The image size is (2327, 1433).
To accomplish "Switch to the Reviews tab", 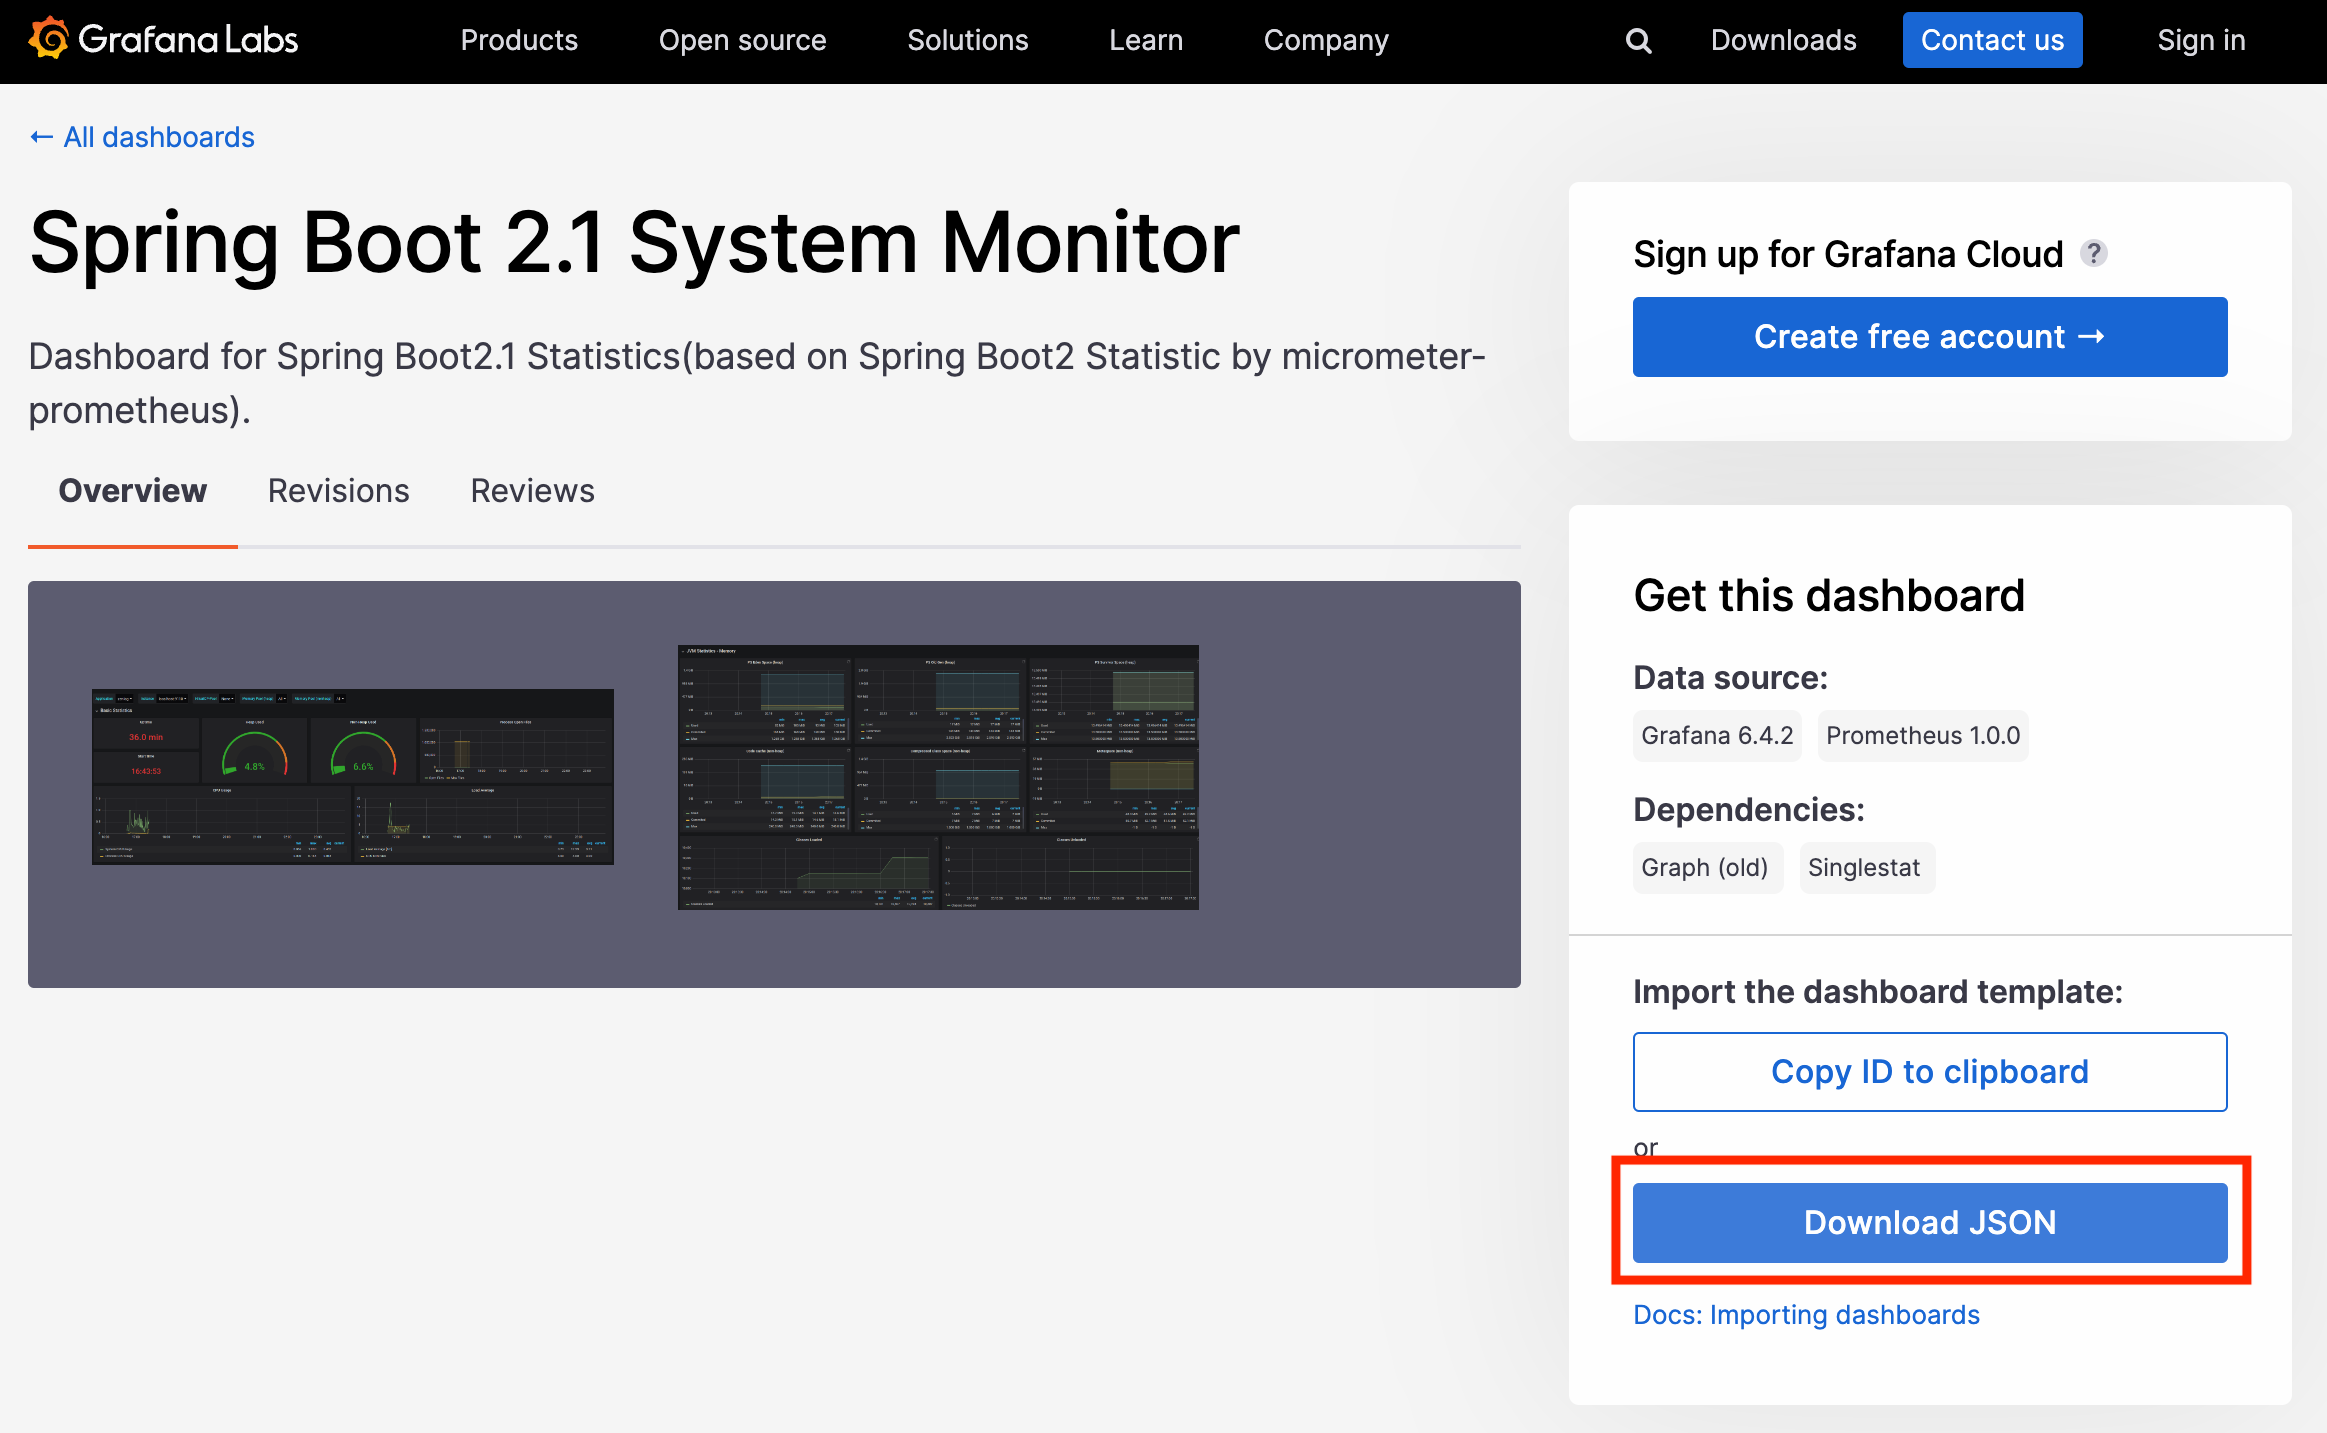I will tap(532, 491).
